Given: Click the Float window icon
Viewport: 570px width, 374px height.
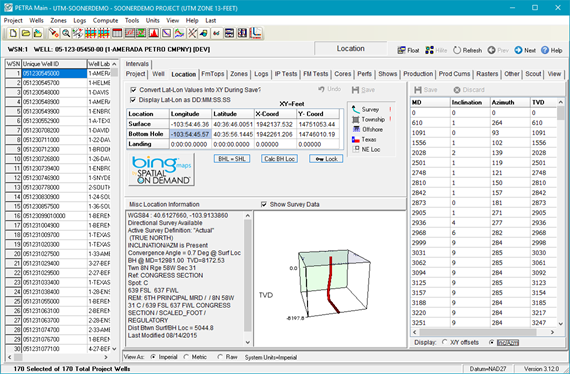Looking at the screenshot, I should [401, 50].
